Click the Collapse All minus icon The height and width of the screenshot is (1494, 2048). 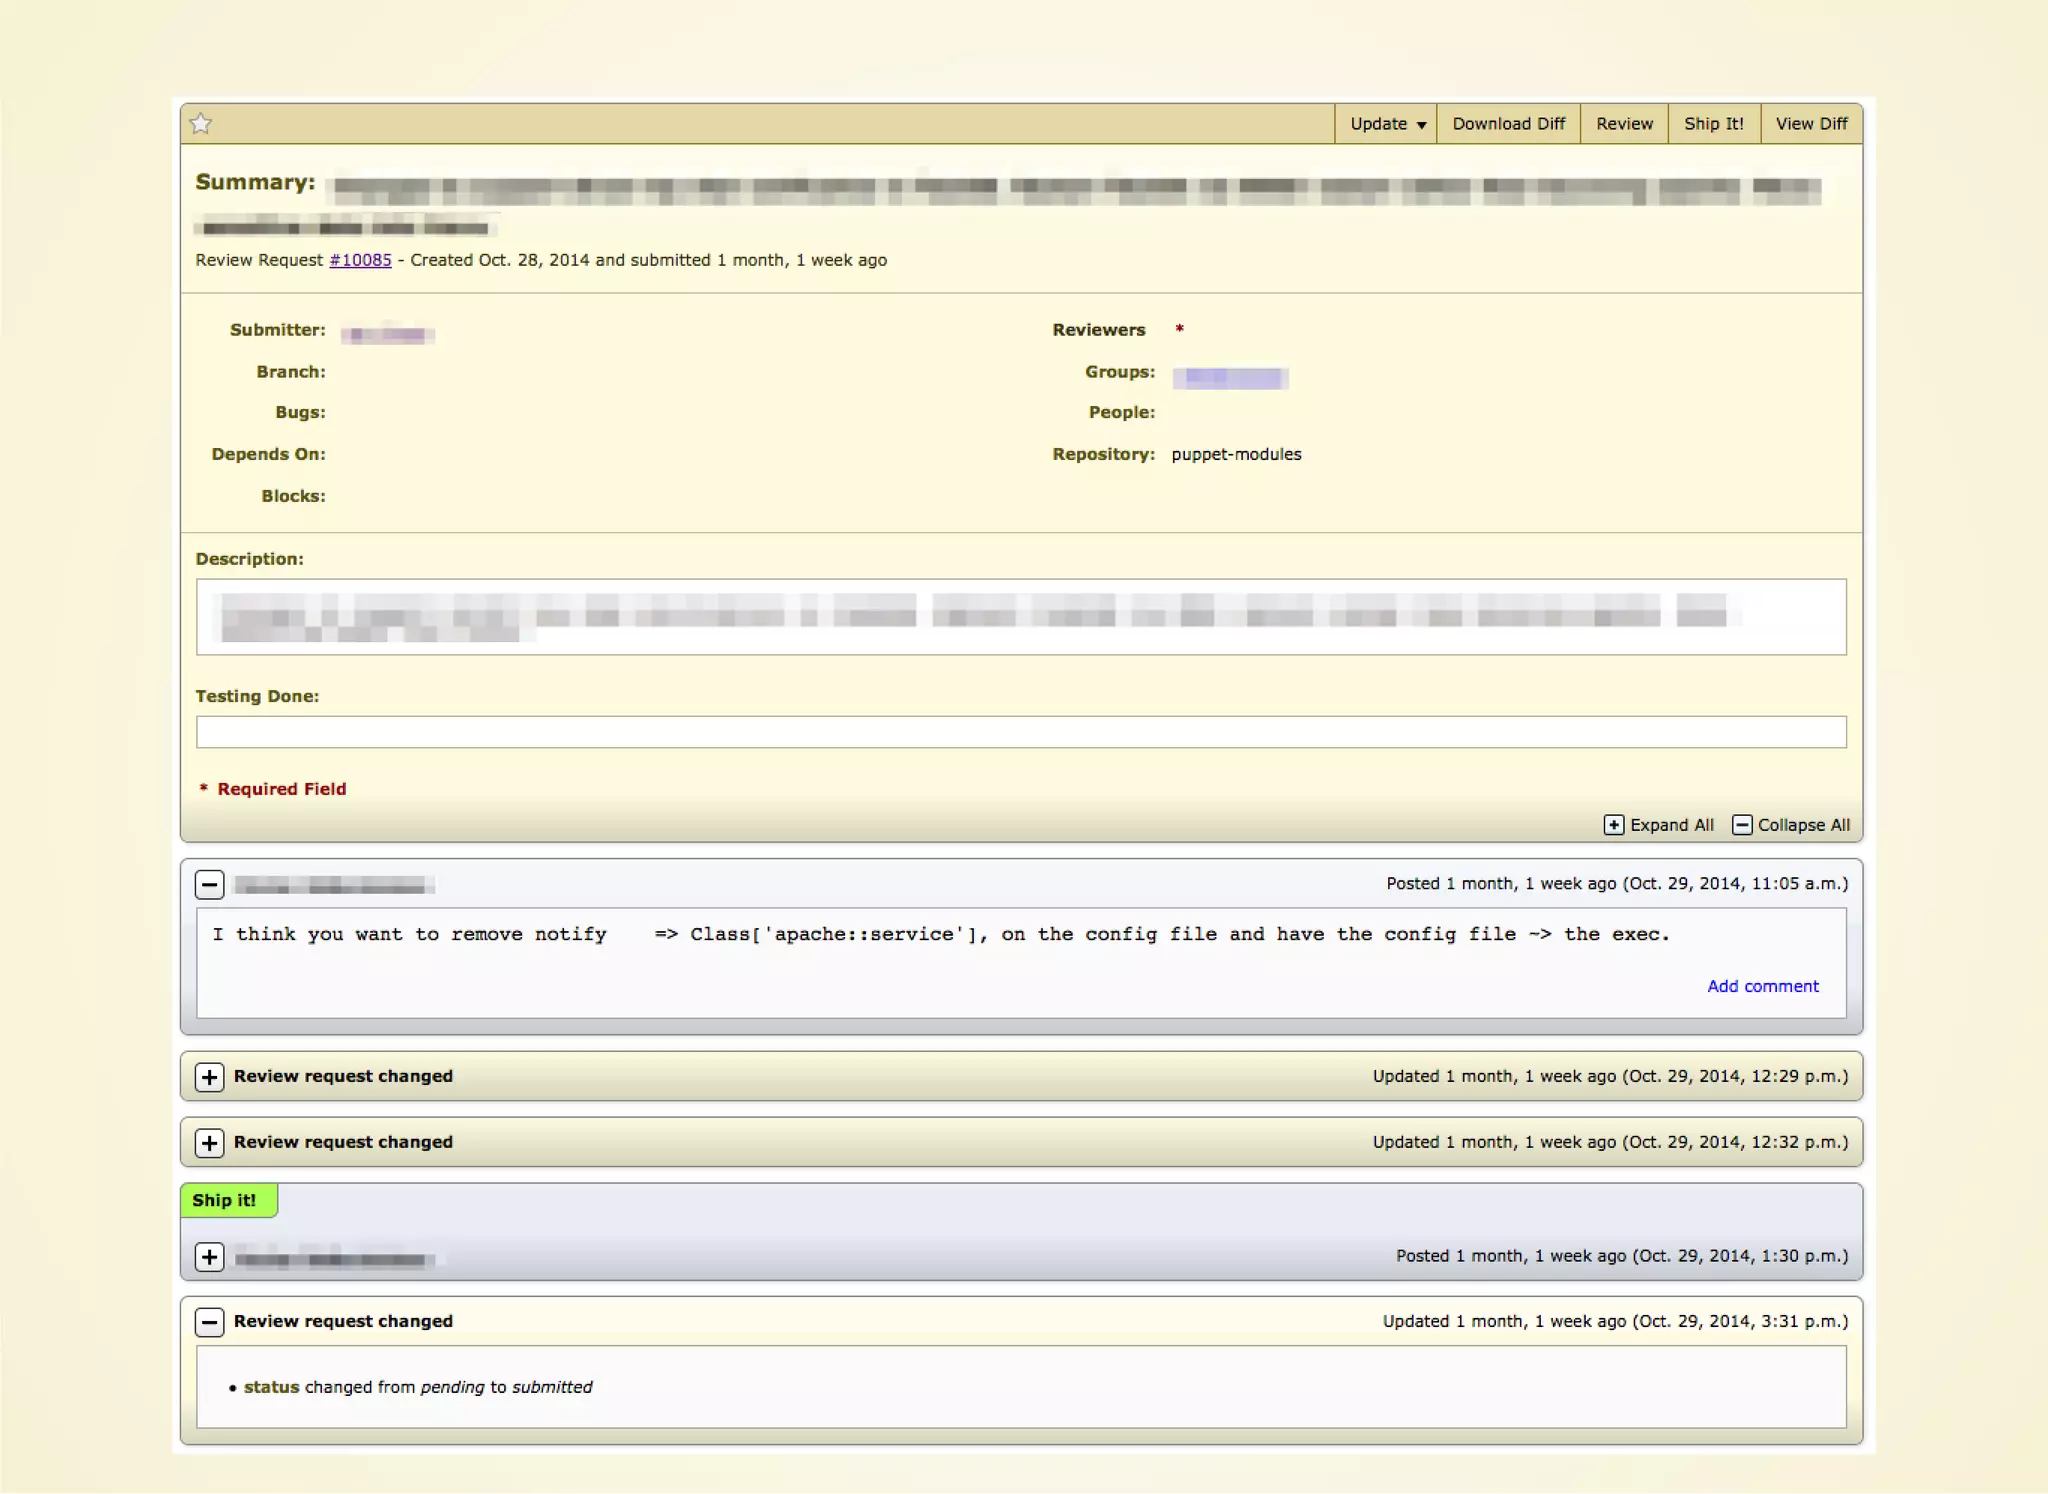(1742, 825)
